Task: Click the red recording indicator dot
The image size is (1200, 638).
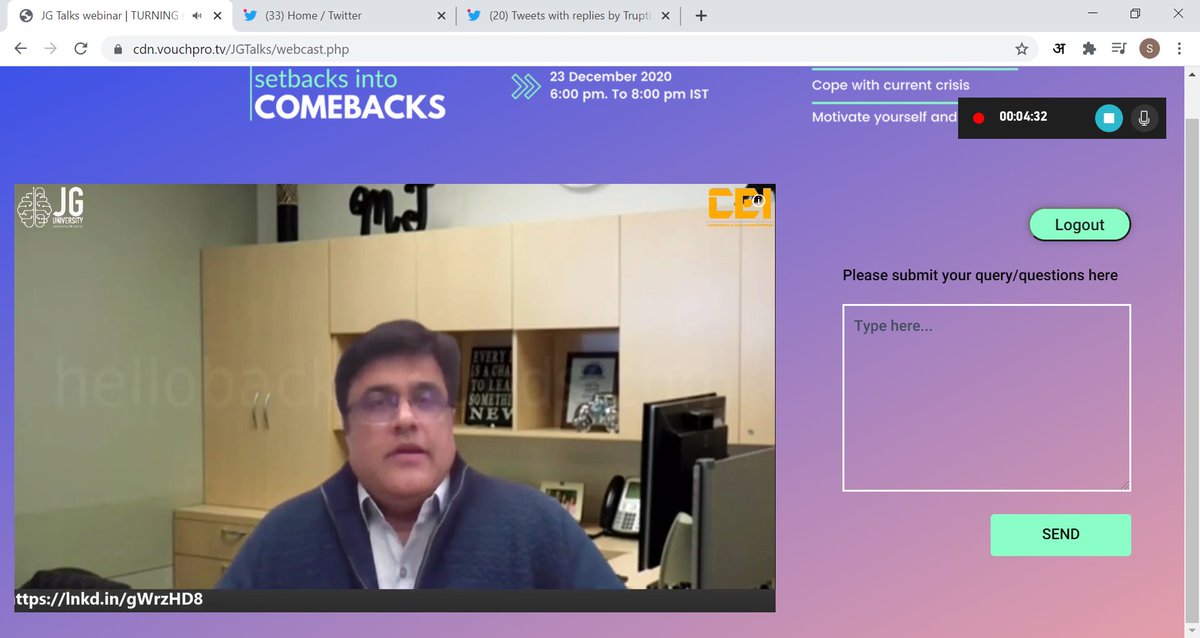Action: tap(979, 118)
